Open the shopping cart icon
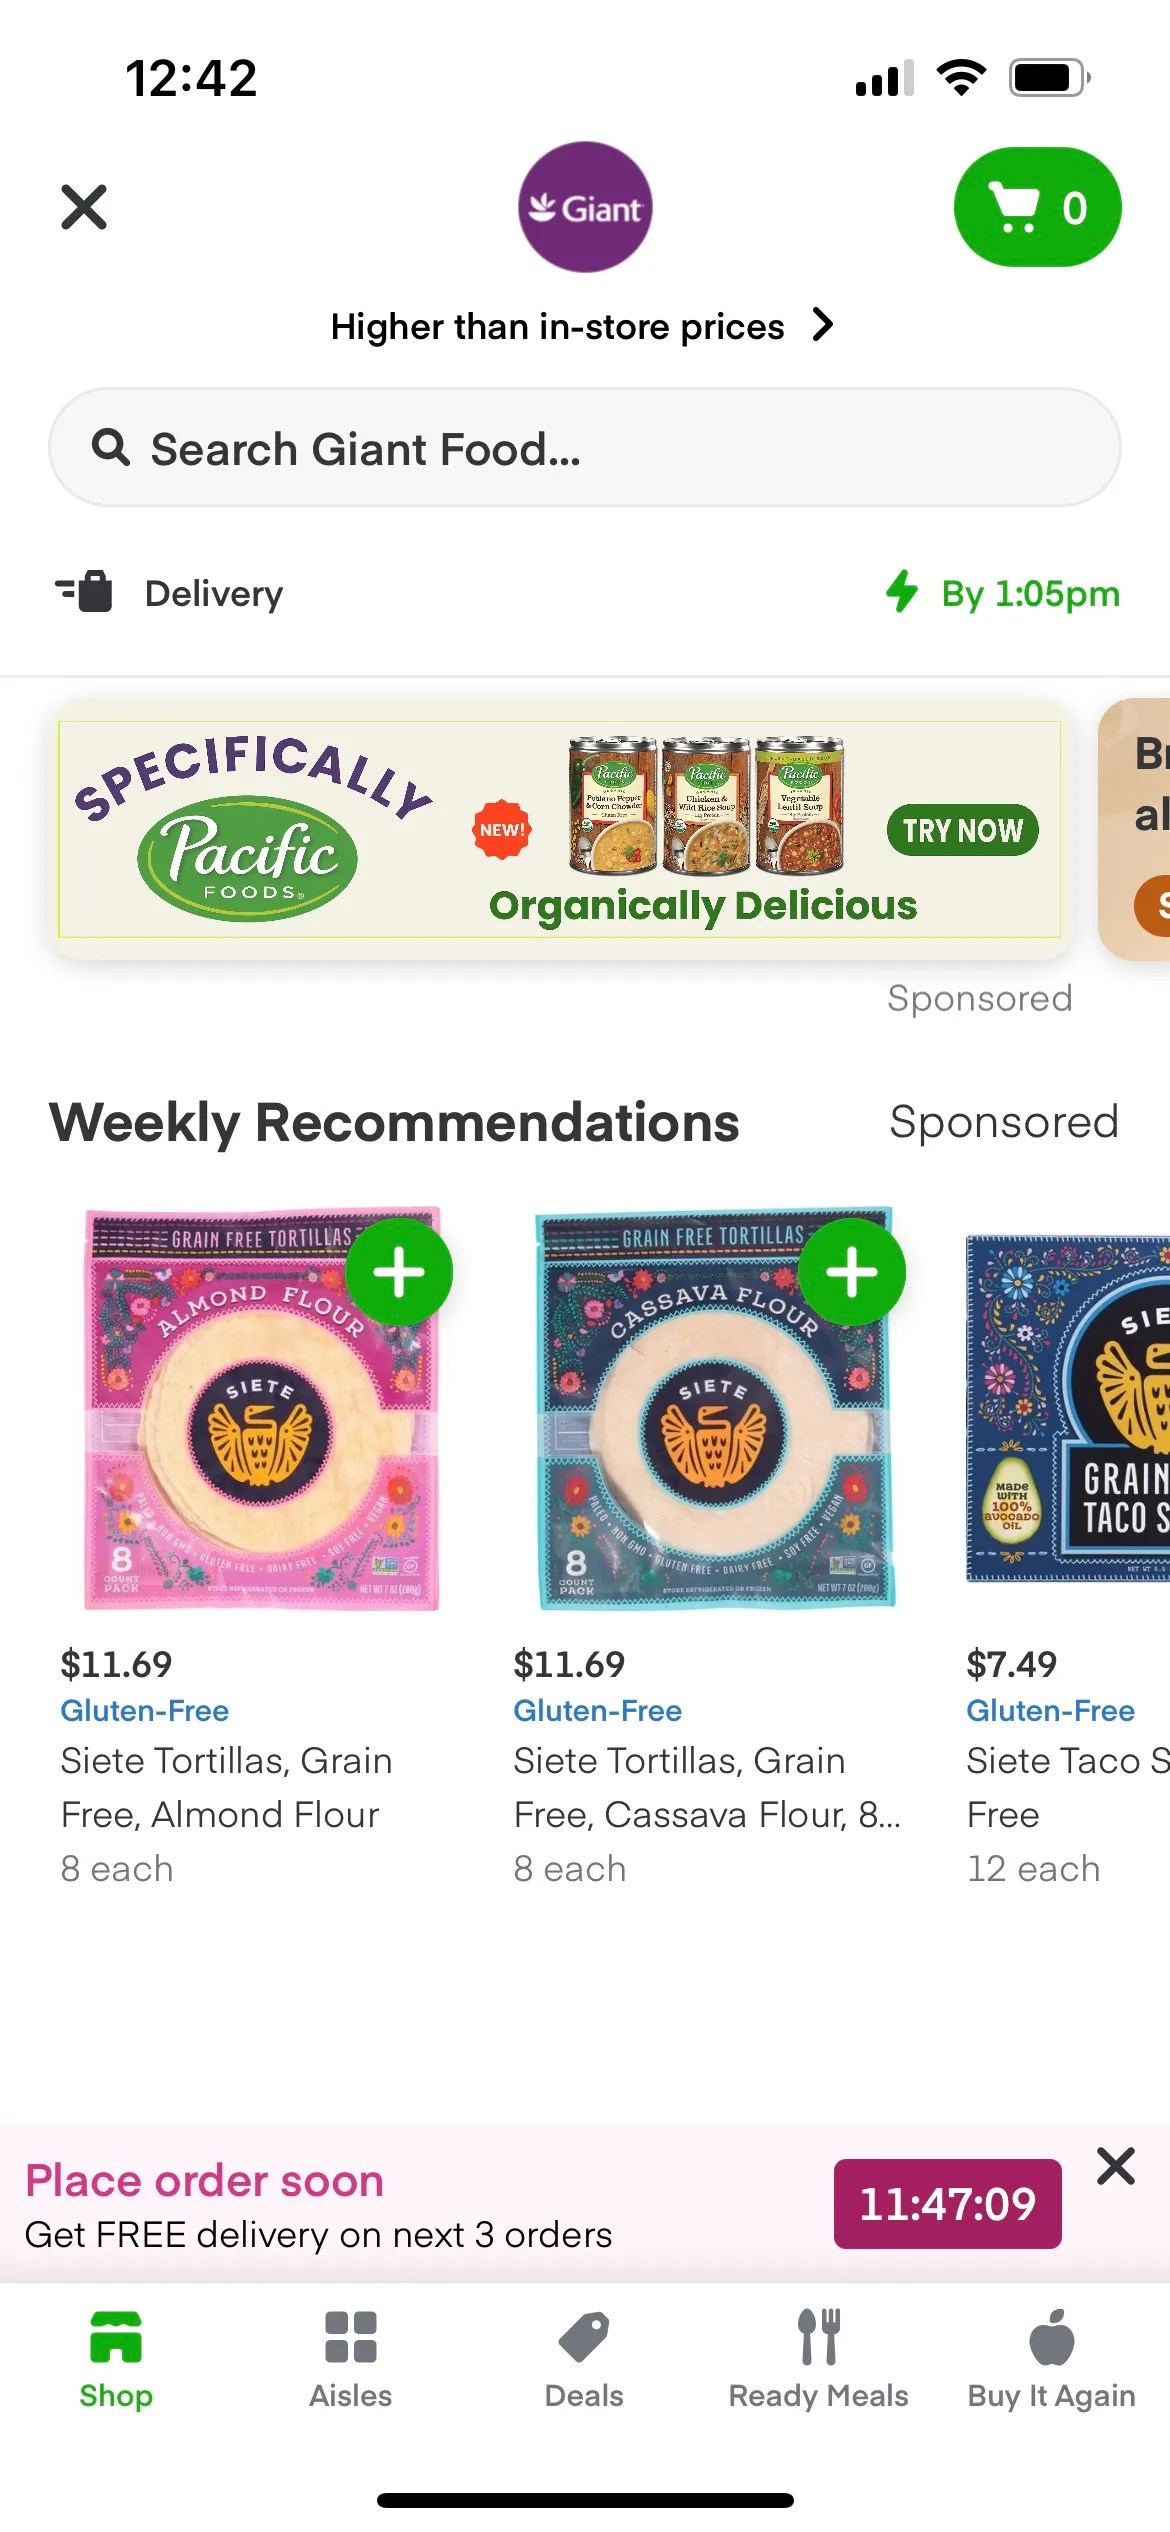This screenshot has width=1170, height=2532. (1037, 207)
